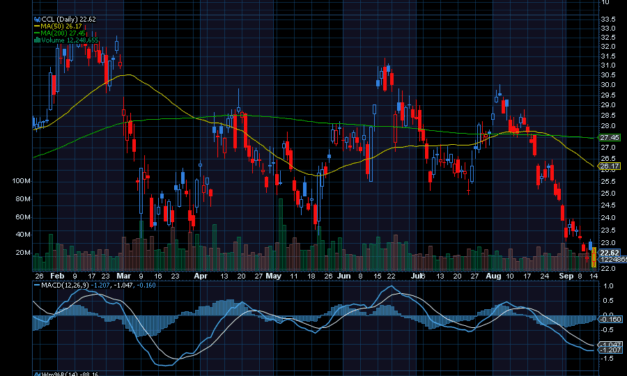627x376 pixels.
Task: Click the 80M volume axis label
Action: 23,199
